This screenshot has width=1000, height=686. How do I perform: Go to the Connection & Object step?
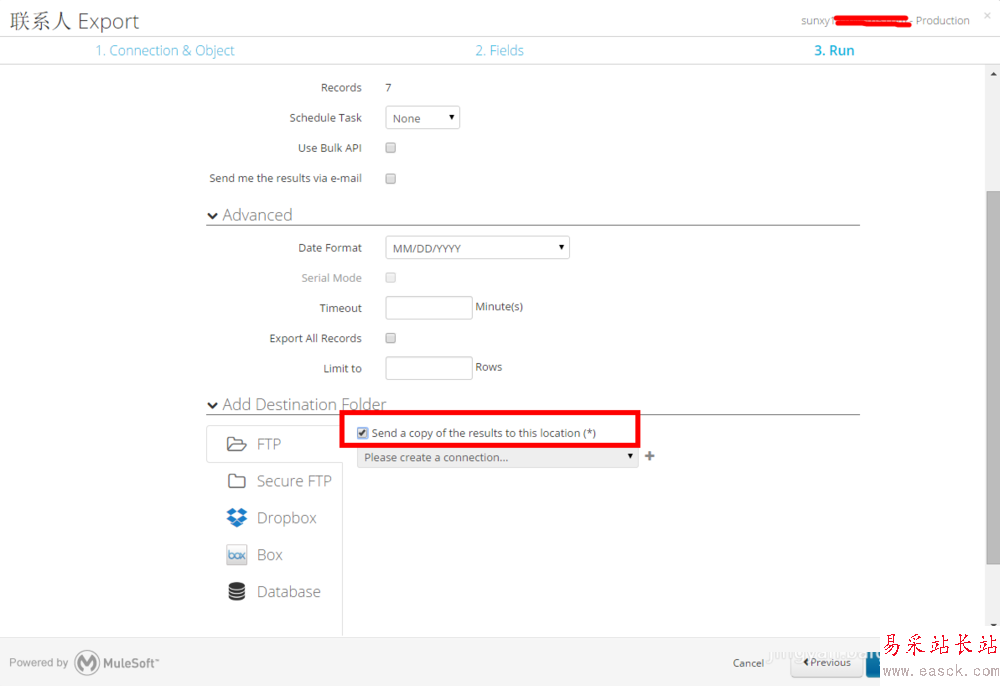tap(165, 51)
